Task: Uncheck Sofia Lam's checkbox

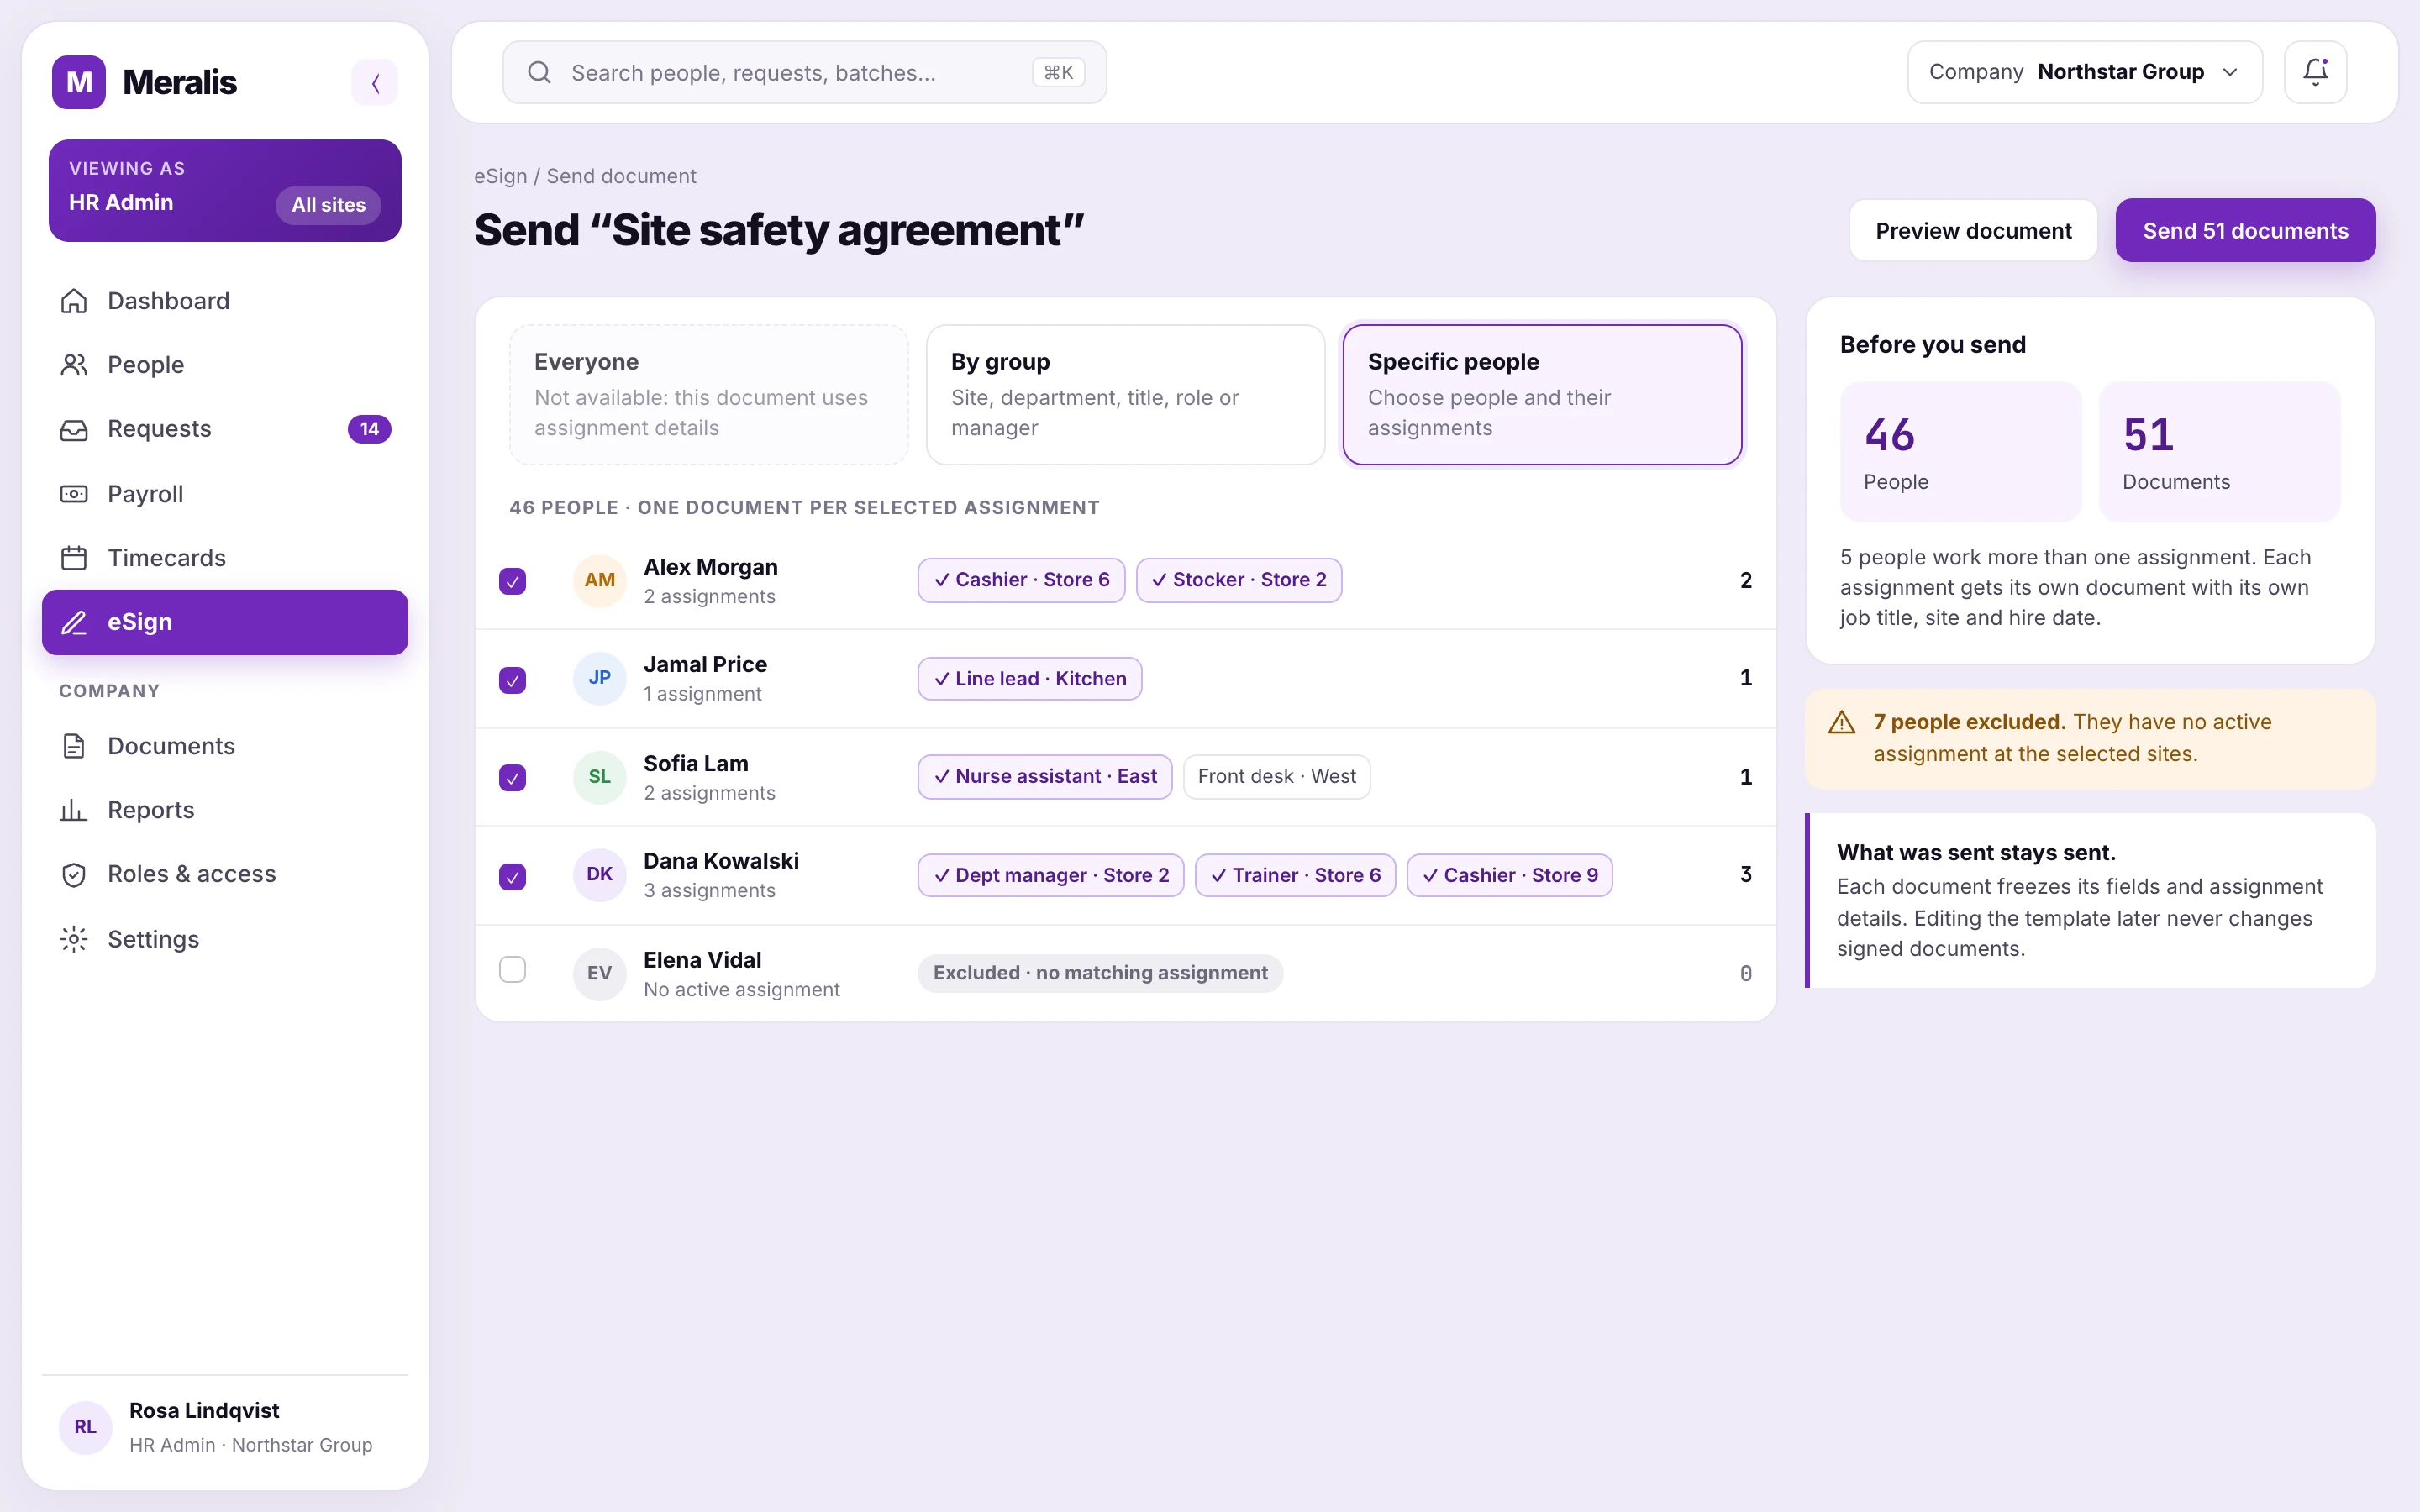Action: (x=512, y=778)
